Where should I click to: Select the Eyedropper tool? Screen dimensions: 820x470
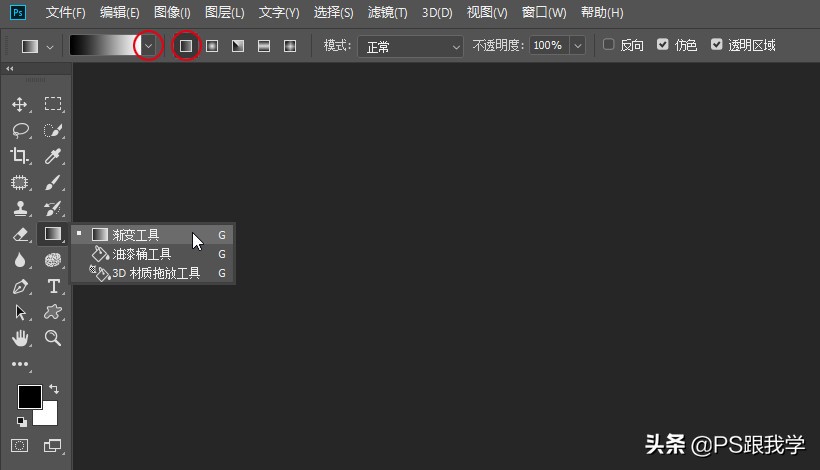[x=53, y=156]
